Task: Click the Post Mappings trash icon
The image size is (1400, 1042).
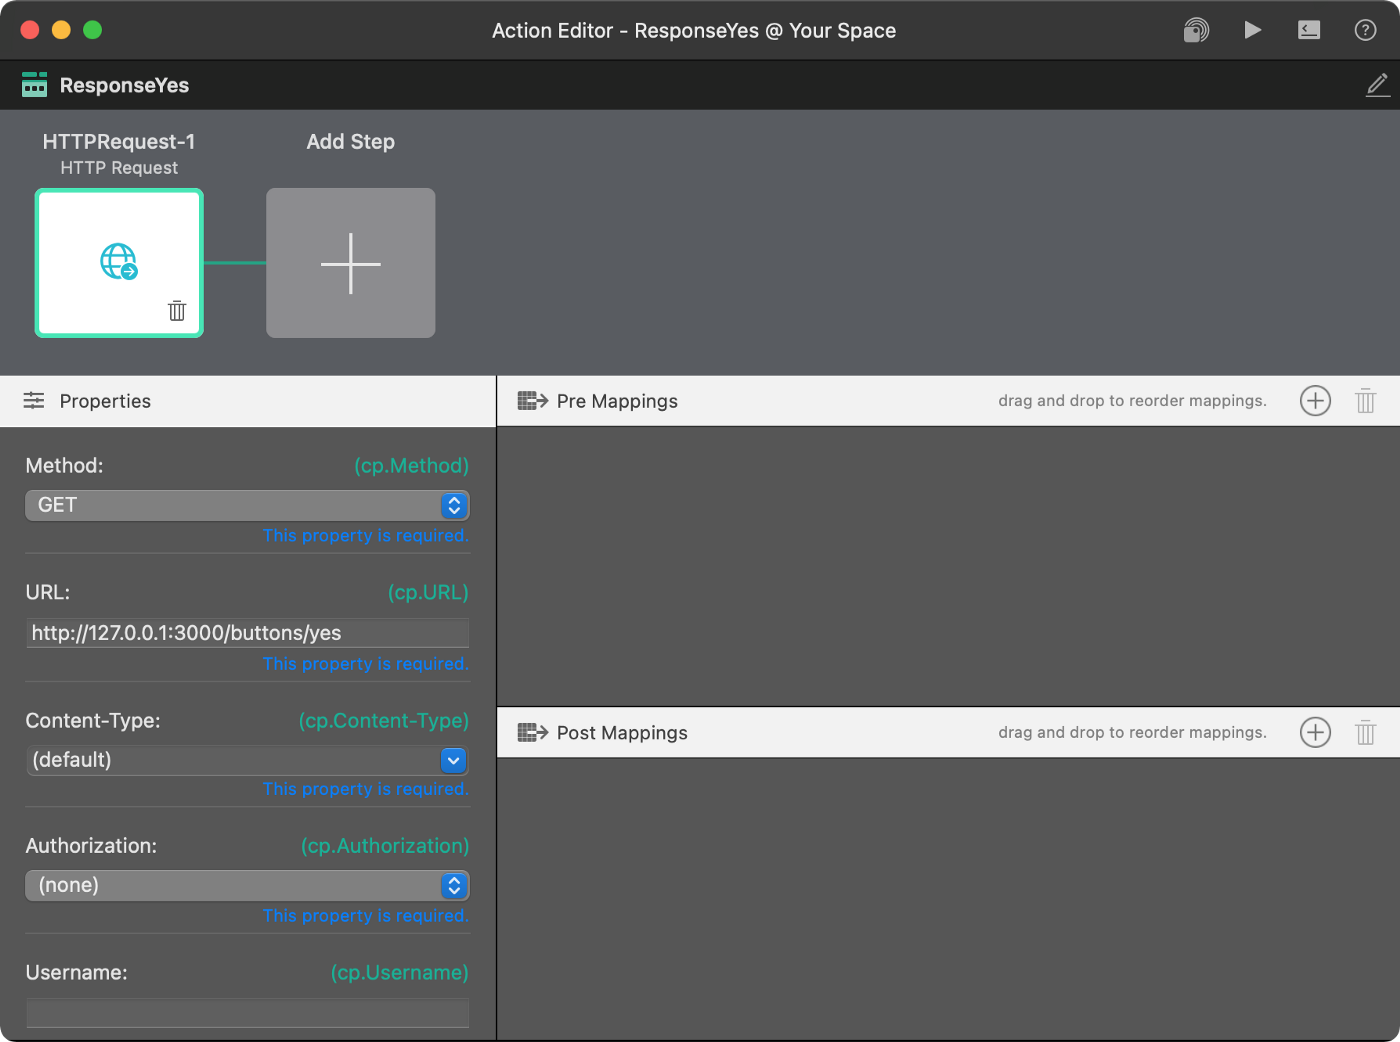Action: (x=1366, y=732)
